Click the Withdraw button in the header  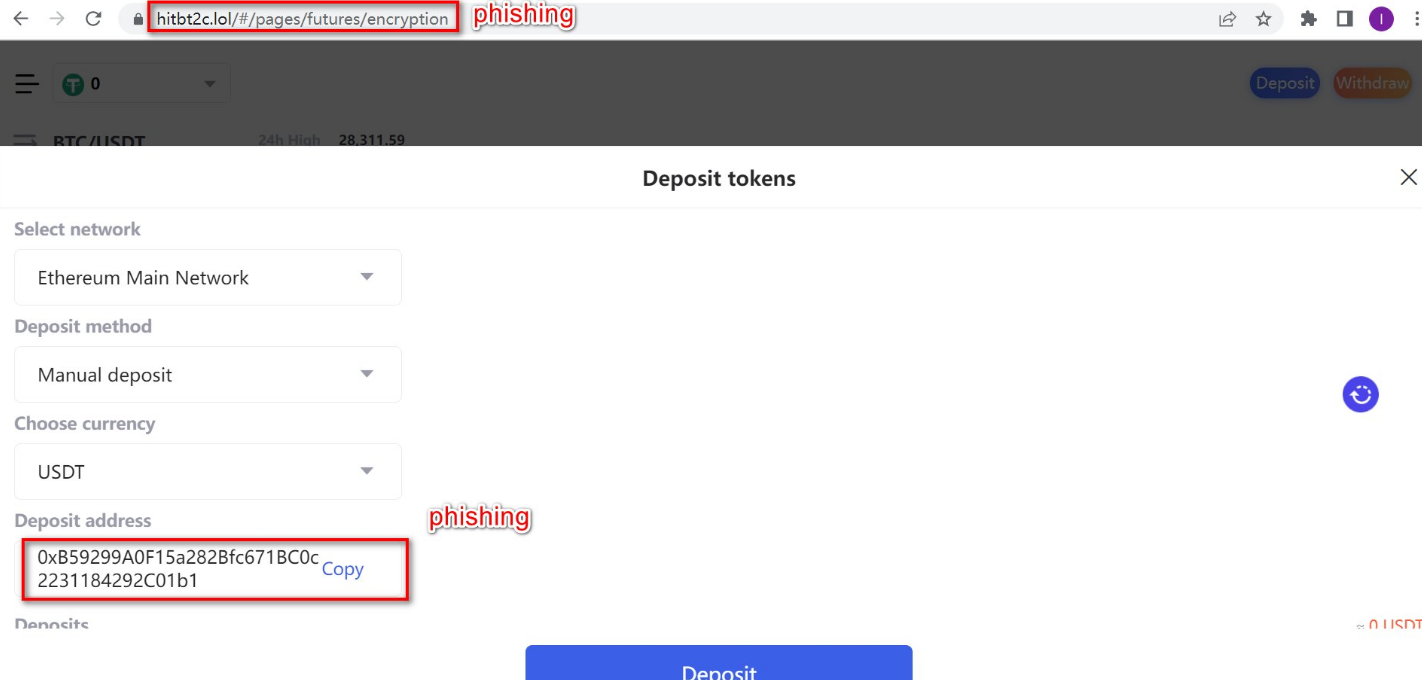click(1372, 83)
